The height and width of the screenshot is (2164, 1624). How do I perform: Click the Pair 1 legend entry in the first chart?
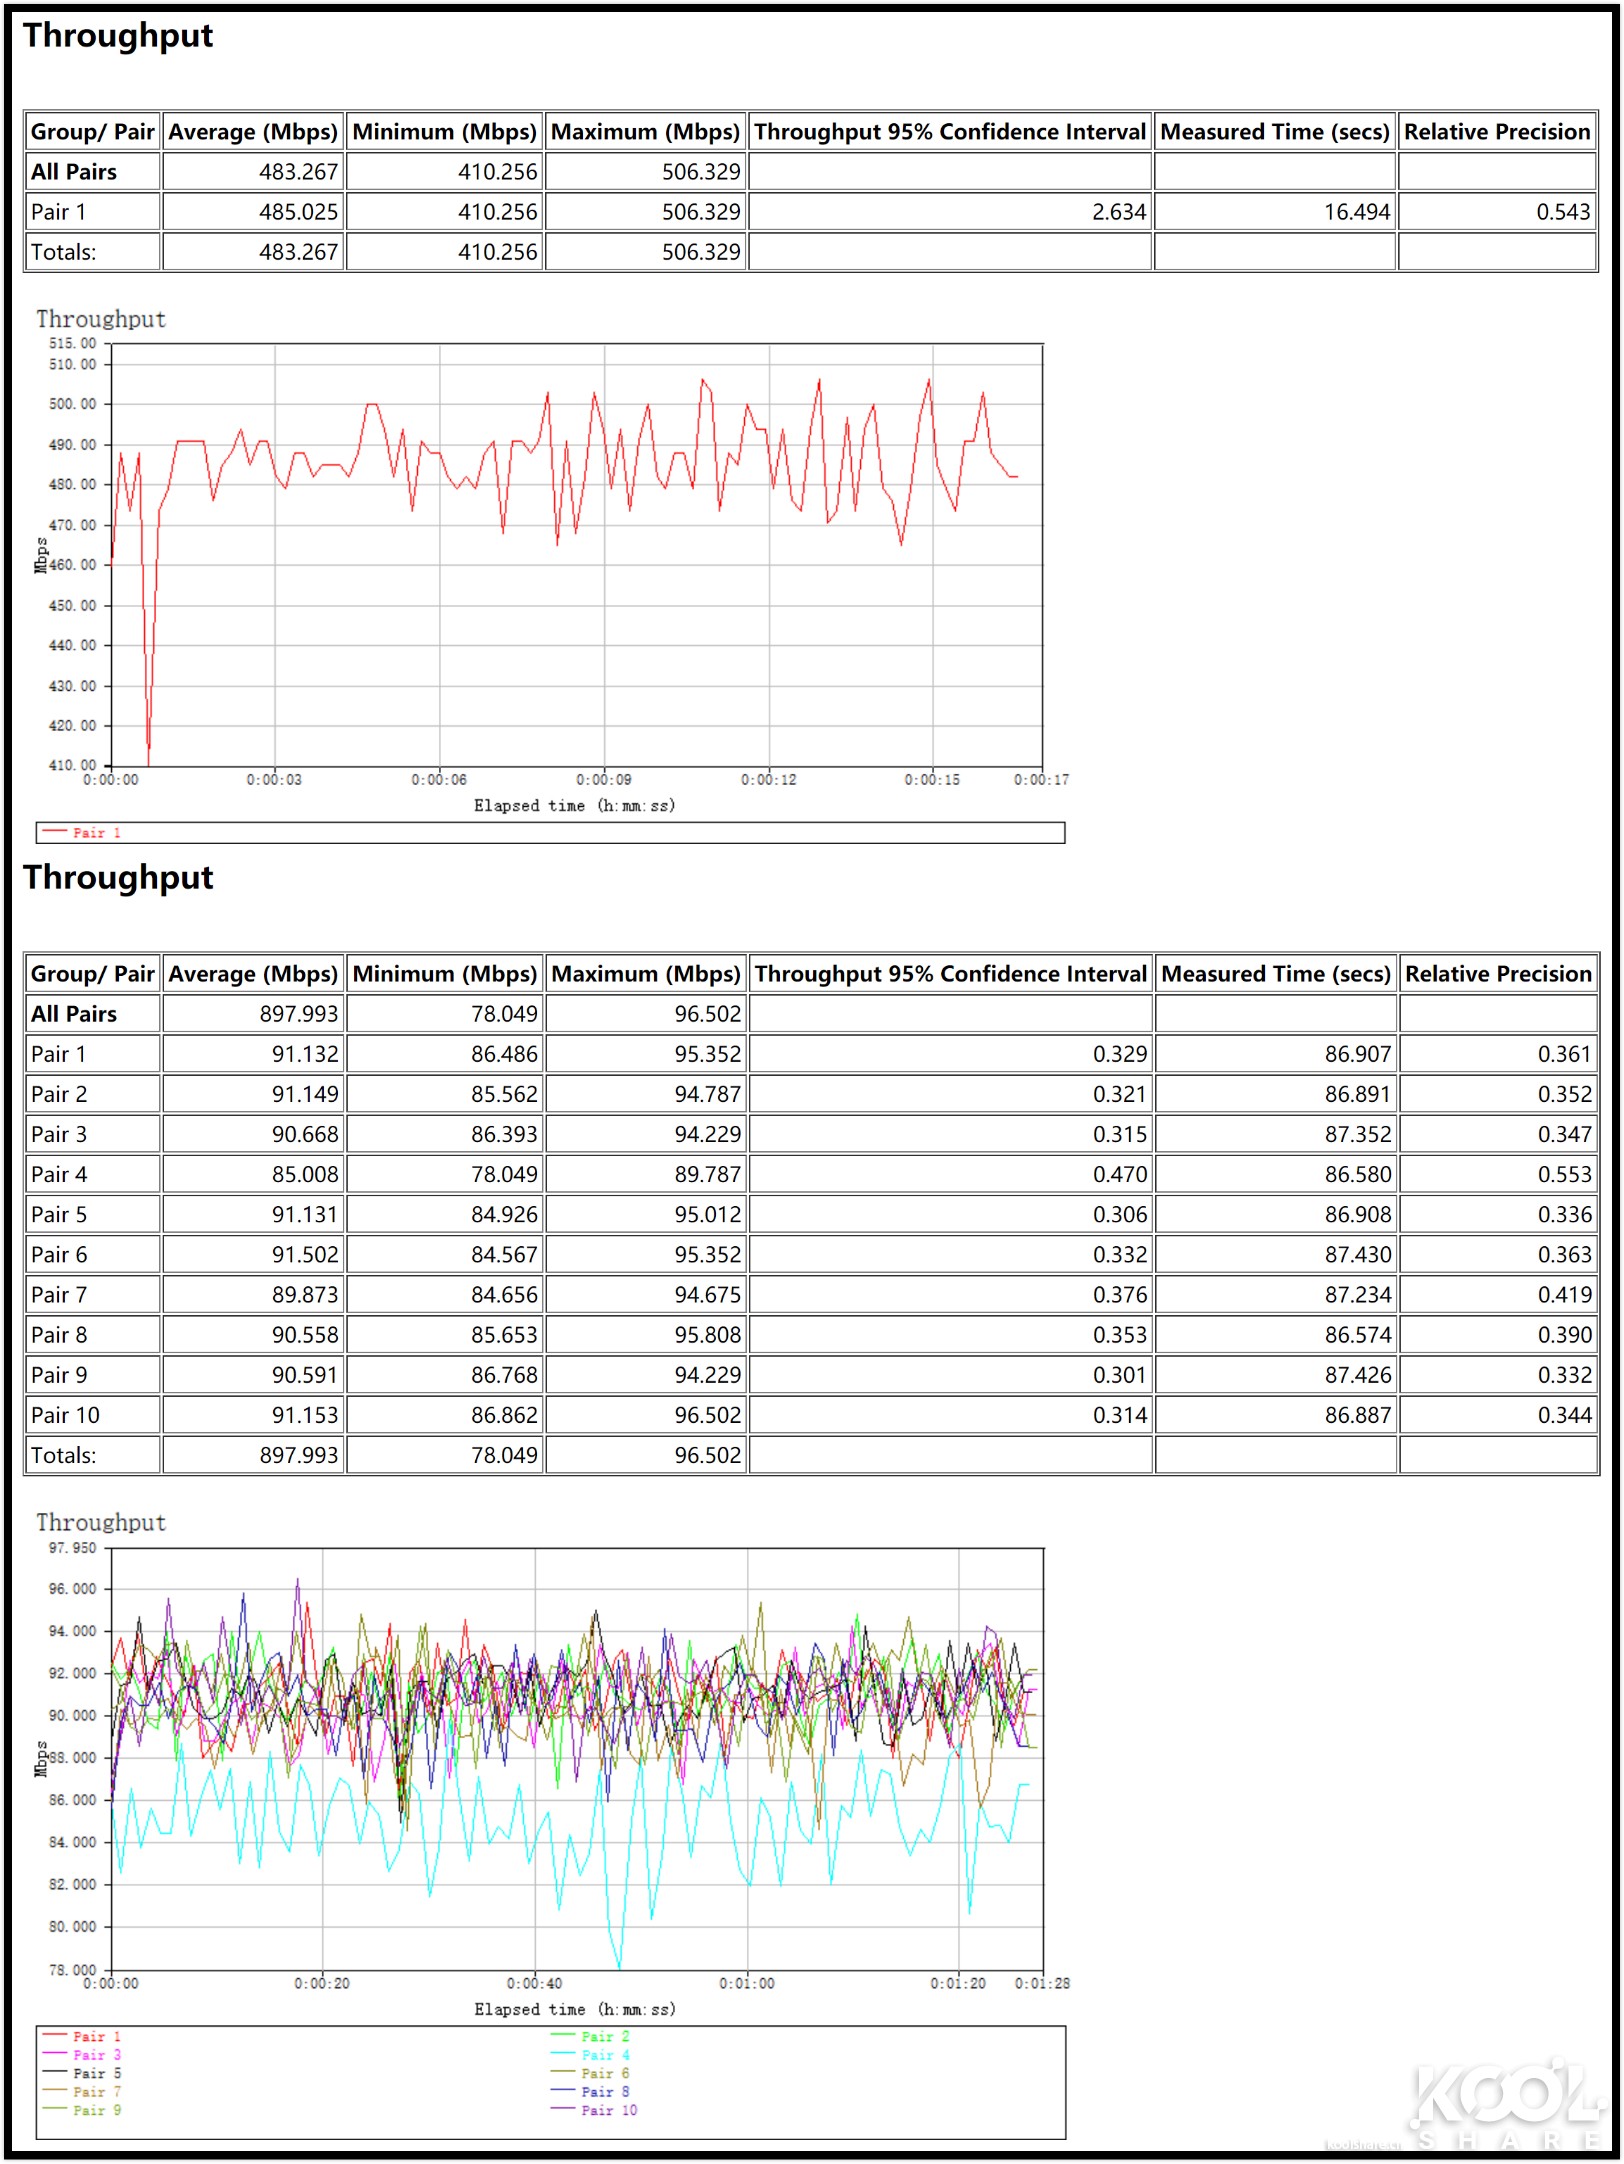pyautogui.click(x=82, y=832)
